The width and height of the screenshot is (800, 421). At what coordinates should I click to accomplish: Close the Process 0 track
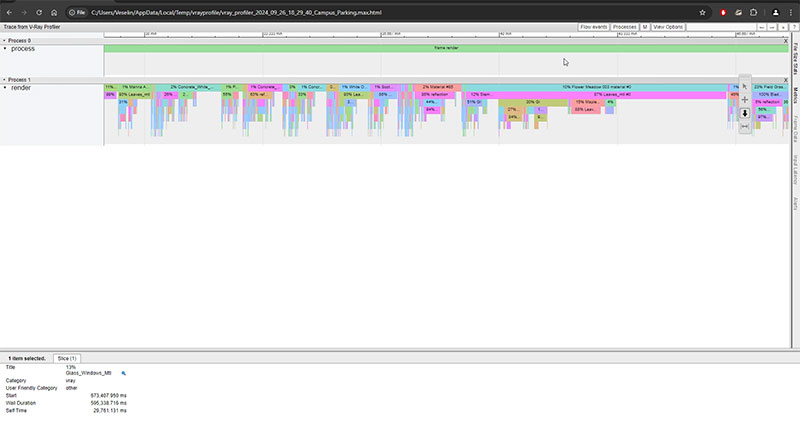coord(786,41)
